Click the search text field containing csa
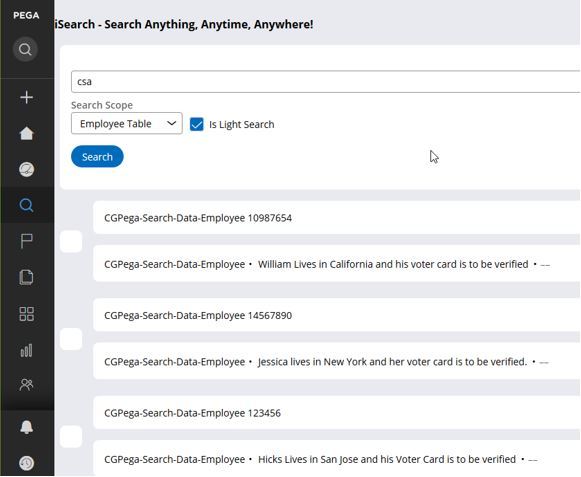The height and width of the screenshot is (477, 581). 325,82
